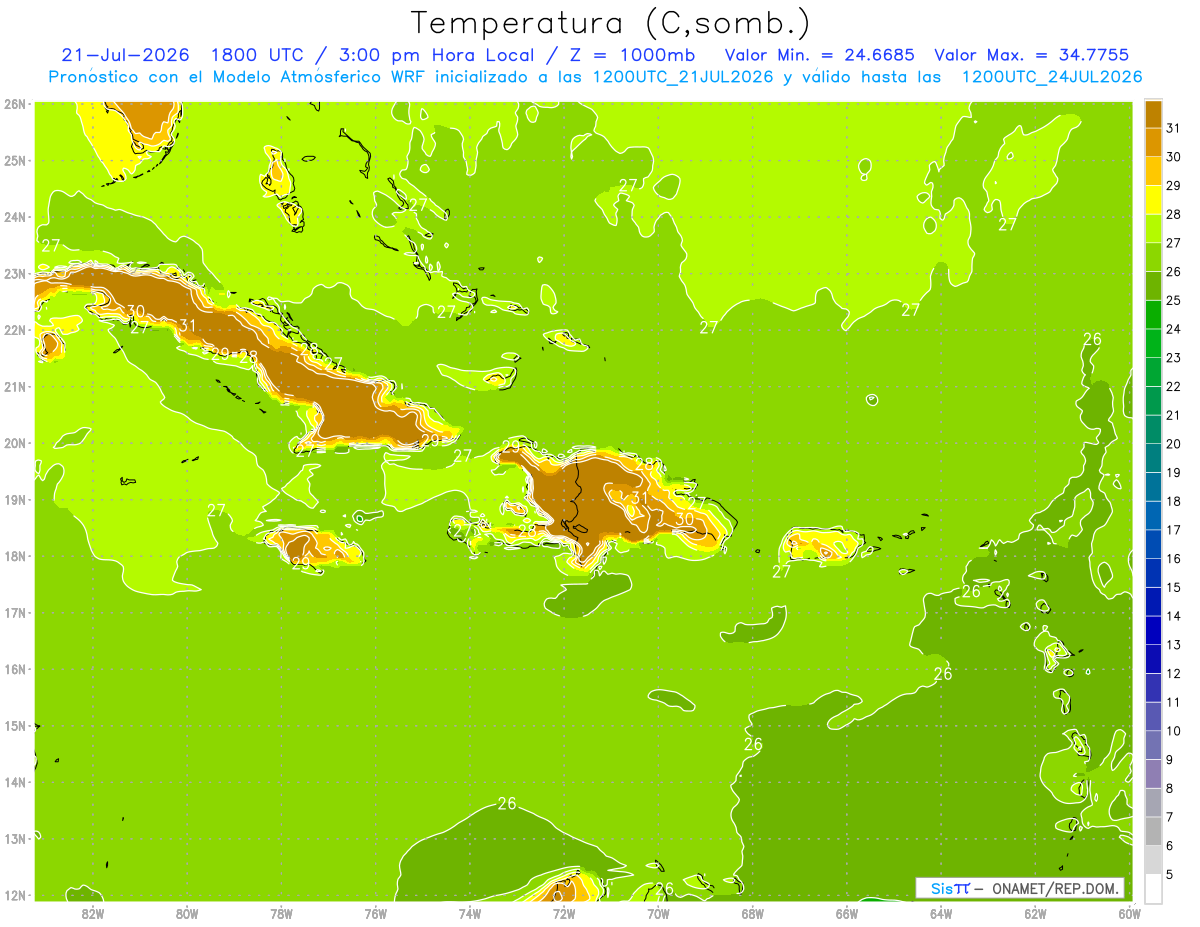1200x927 pixels.
Task: Click the legend band between 25 and 26
Action: point(1152,286)
